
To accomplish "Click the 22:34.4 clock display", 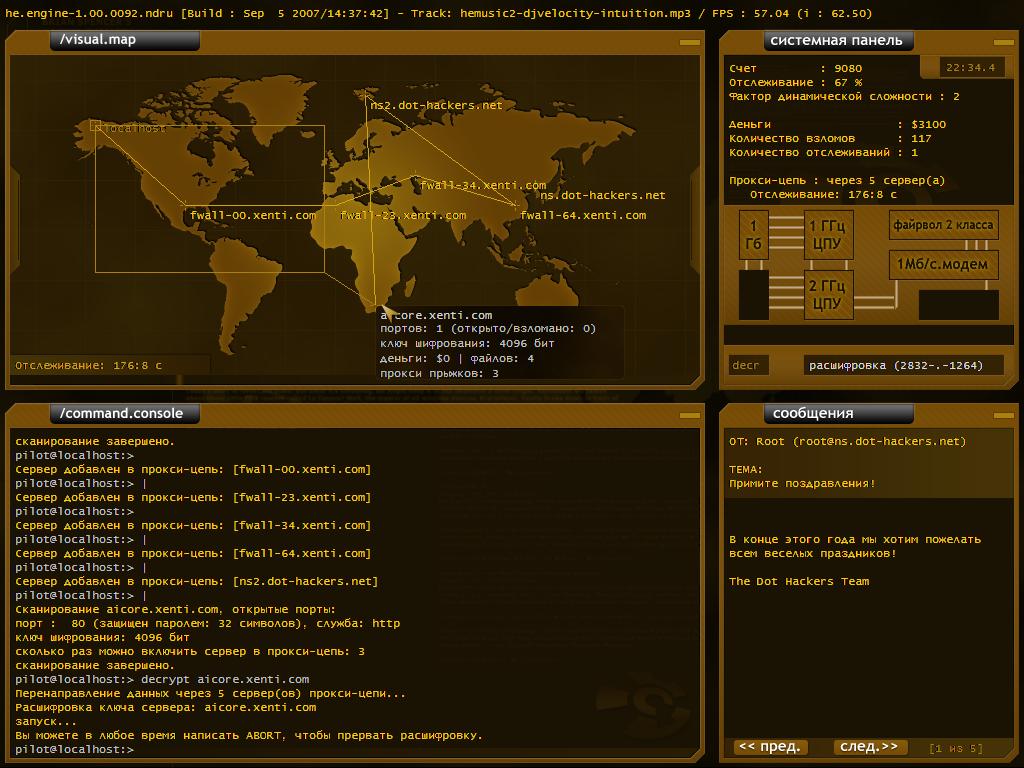I will 970,67.
